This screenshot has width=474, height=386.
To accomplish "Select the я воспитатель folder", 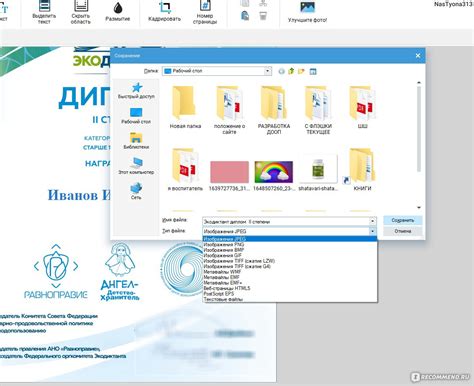I will [185, 169].
